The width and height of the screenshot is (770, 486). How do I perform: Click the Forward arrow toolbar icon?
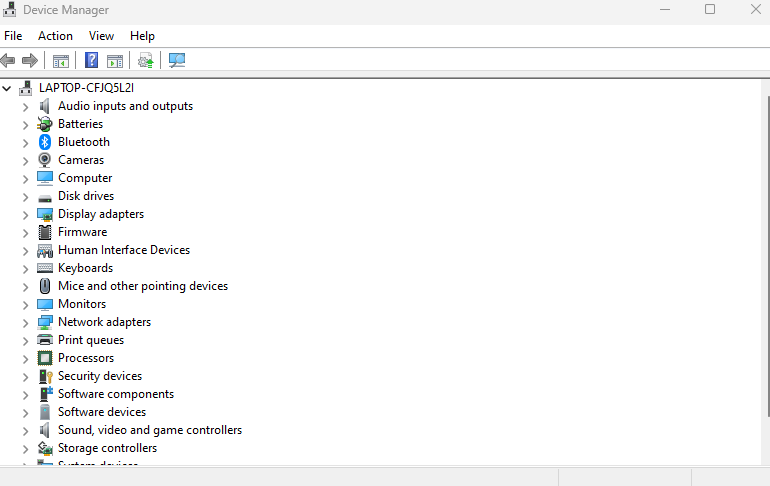[x=30, y=60]
